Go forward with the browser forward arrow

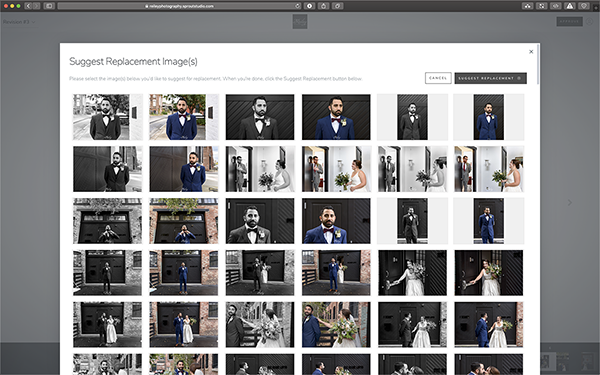pyautogui.click(x=36, y=6)
